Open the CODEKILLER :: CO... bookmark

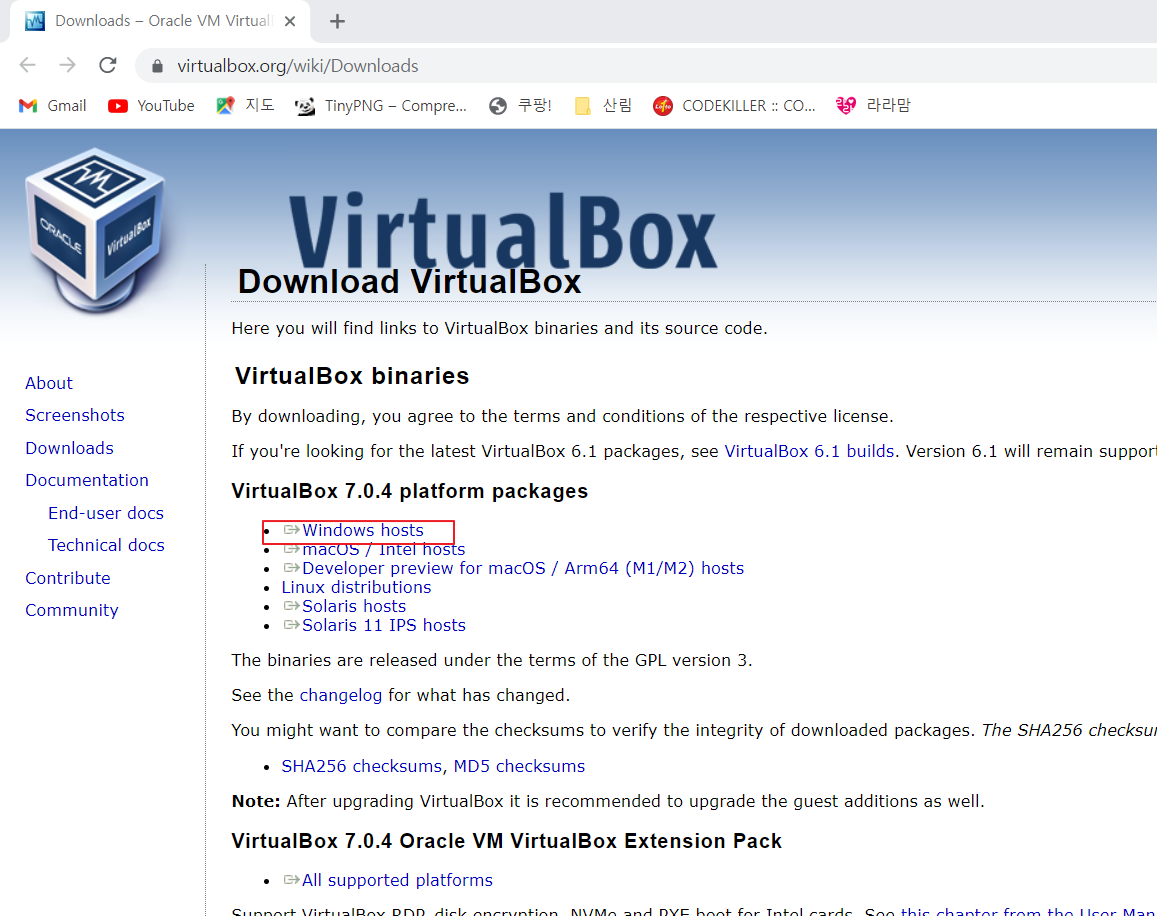pos(734,106)
